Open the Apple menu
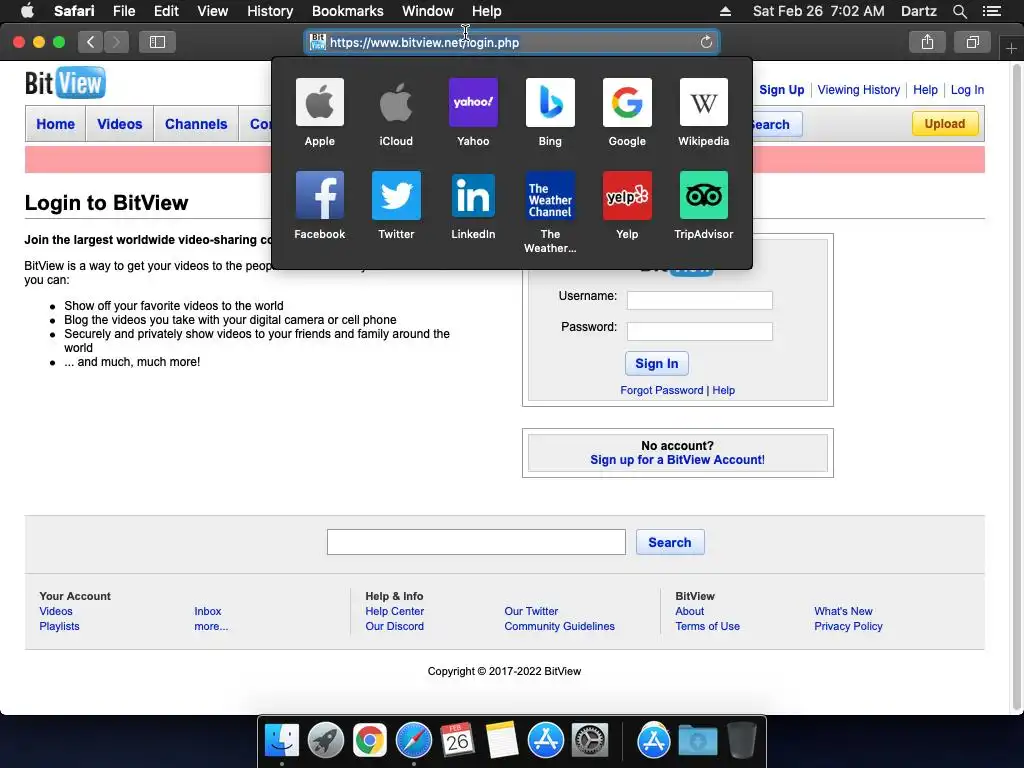This screenshot has width=1024, height=768. [27, 11]
